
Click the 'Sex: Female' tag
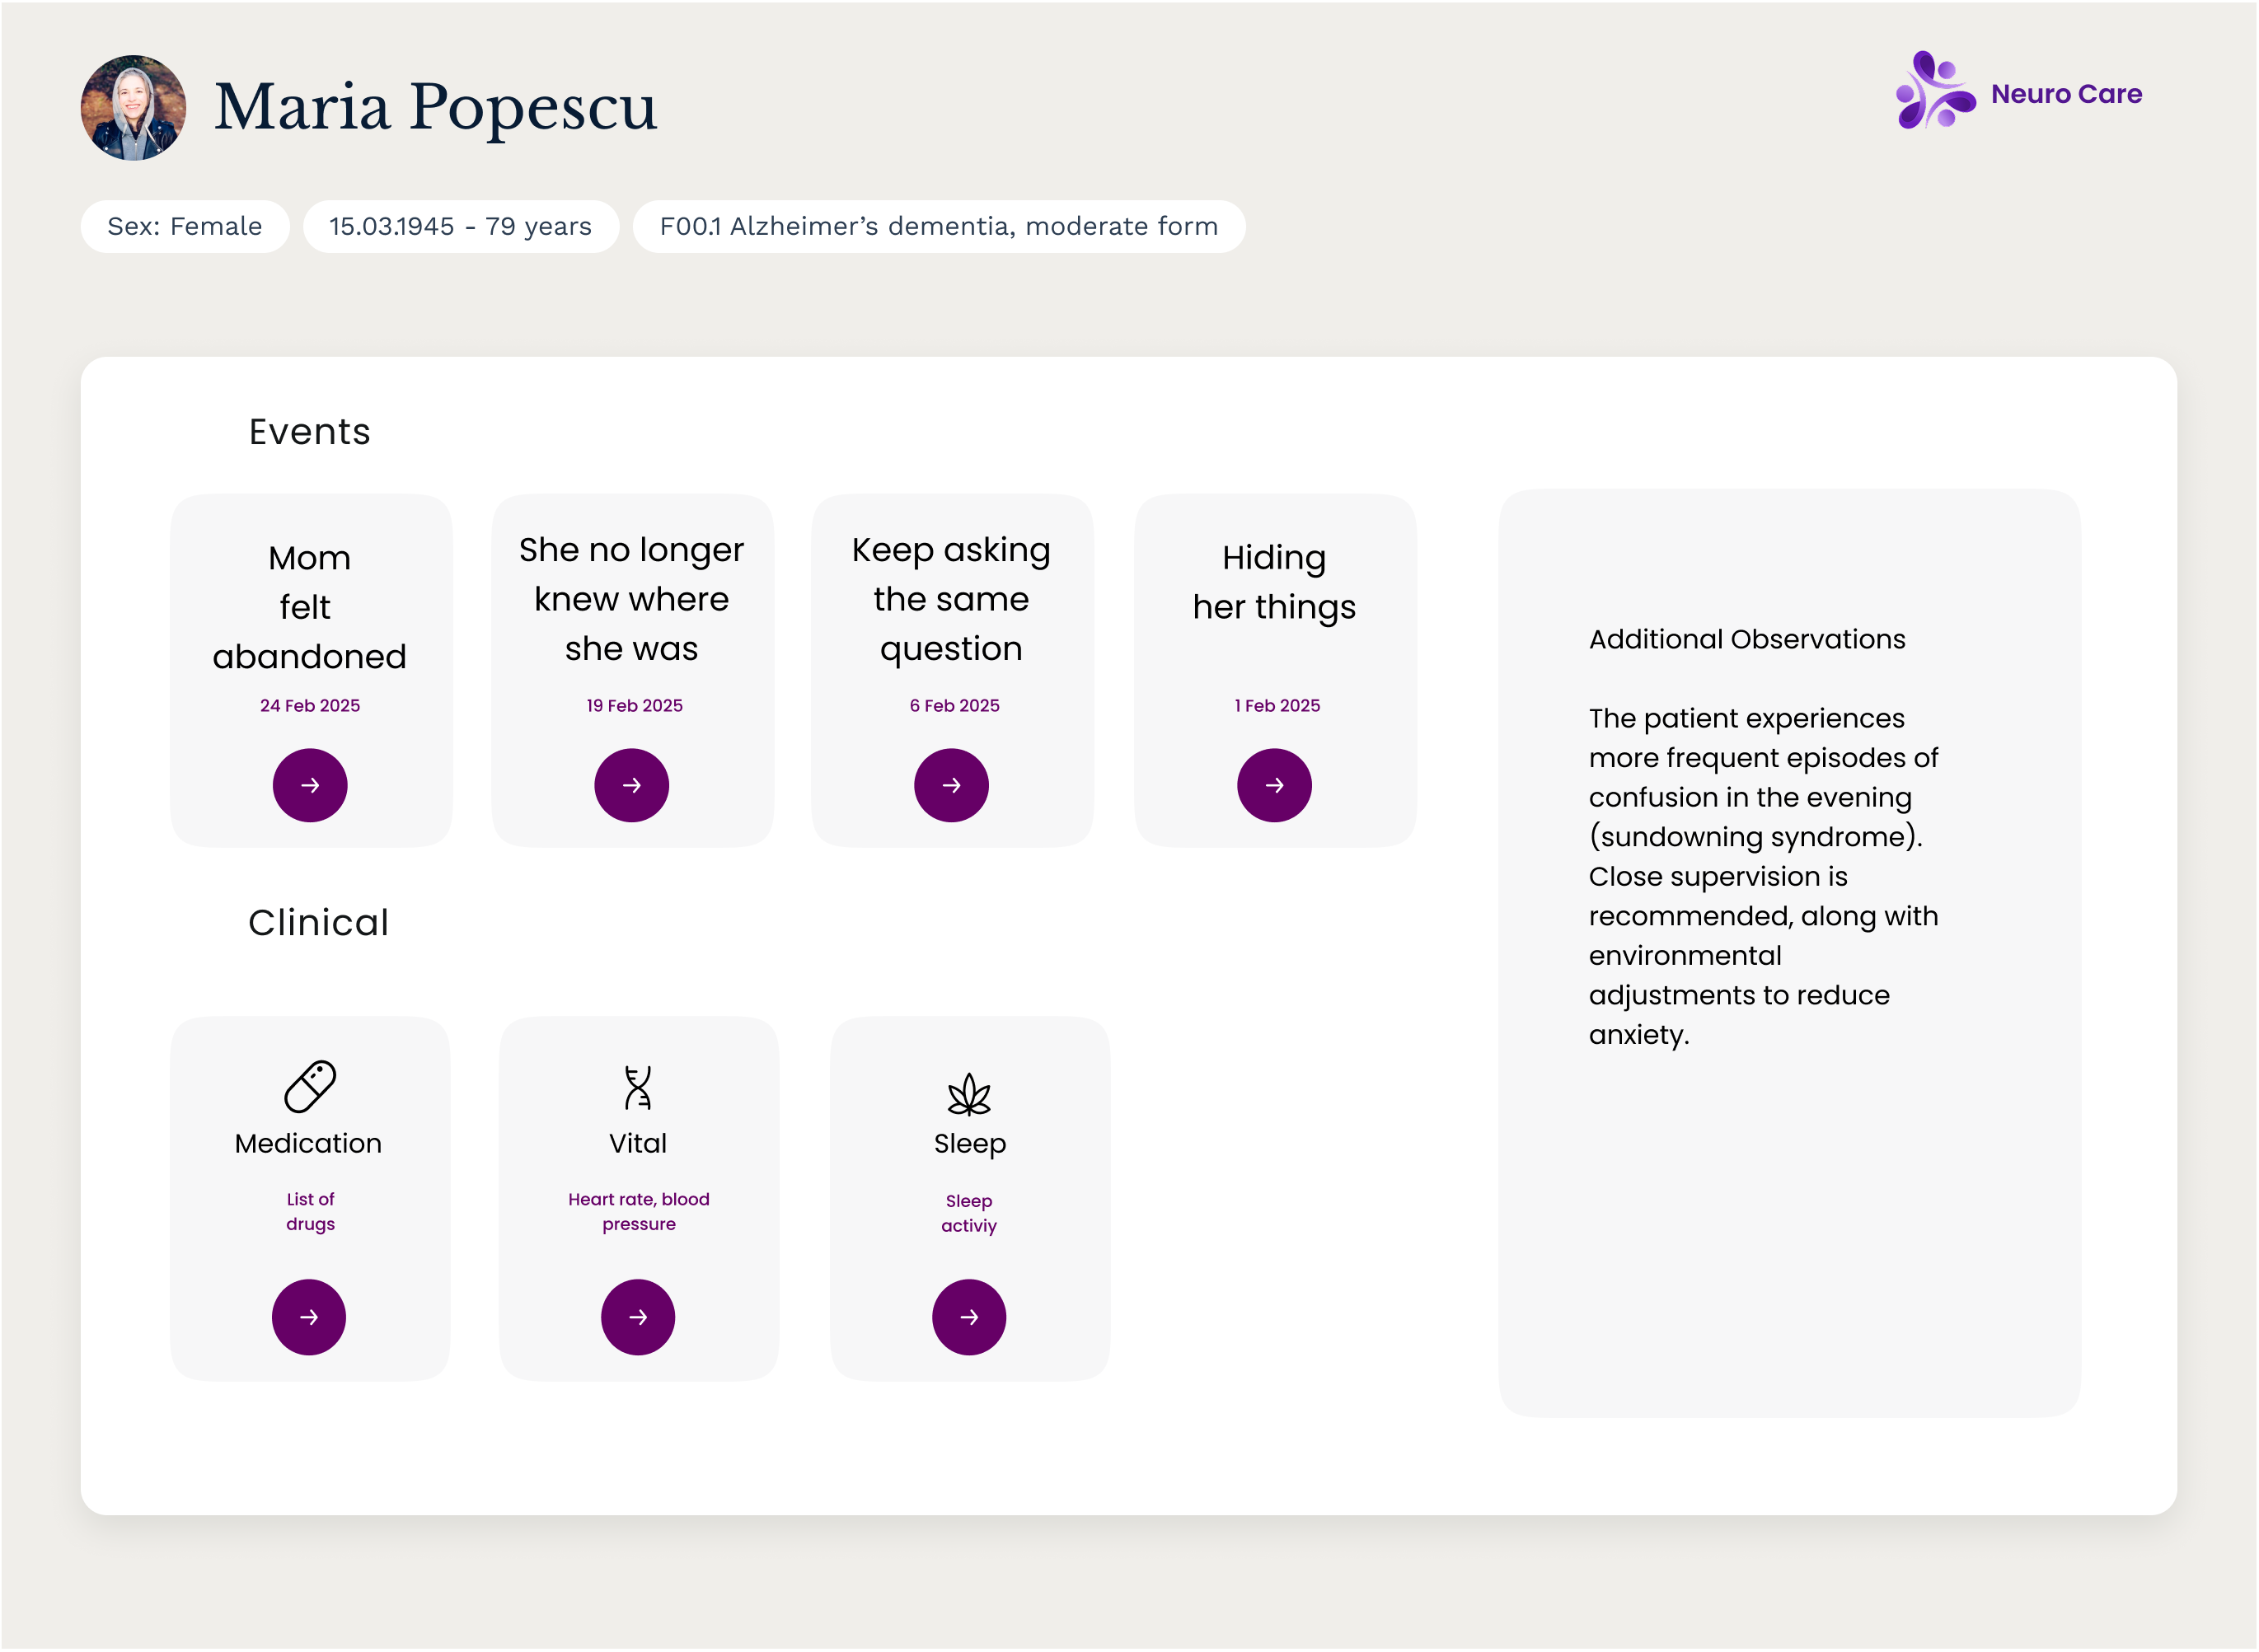pyautogui.click(x=185, y=227)
